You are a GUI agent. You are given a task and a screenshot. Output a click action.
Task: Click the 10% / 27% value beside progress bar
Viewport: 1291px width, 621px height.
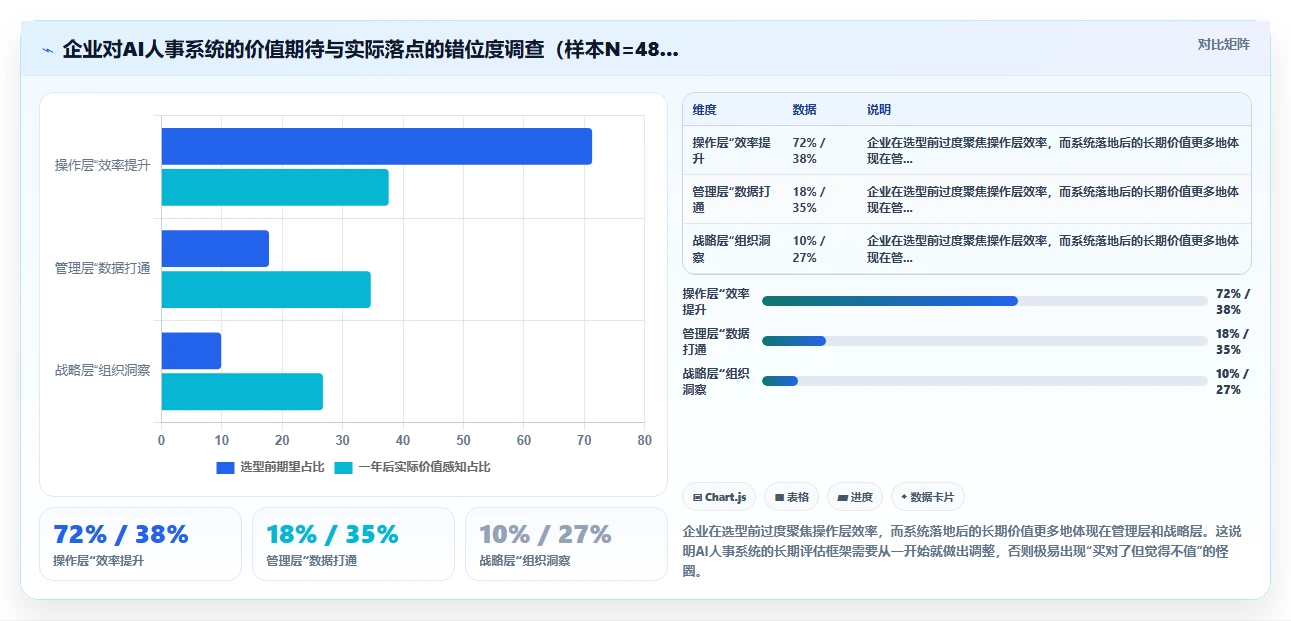pyautogui.click(x=1233, y=381)
